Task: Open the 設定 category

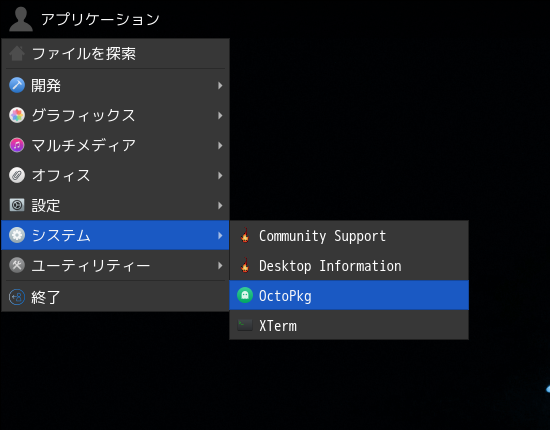Action: pyautogui.click(x=115, y=205)
